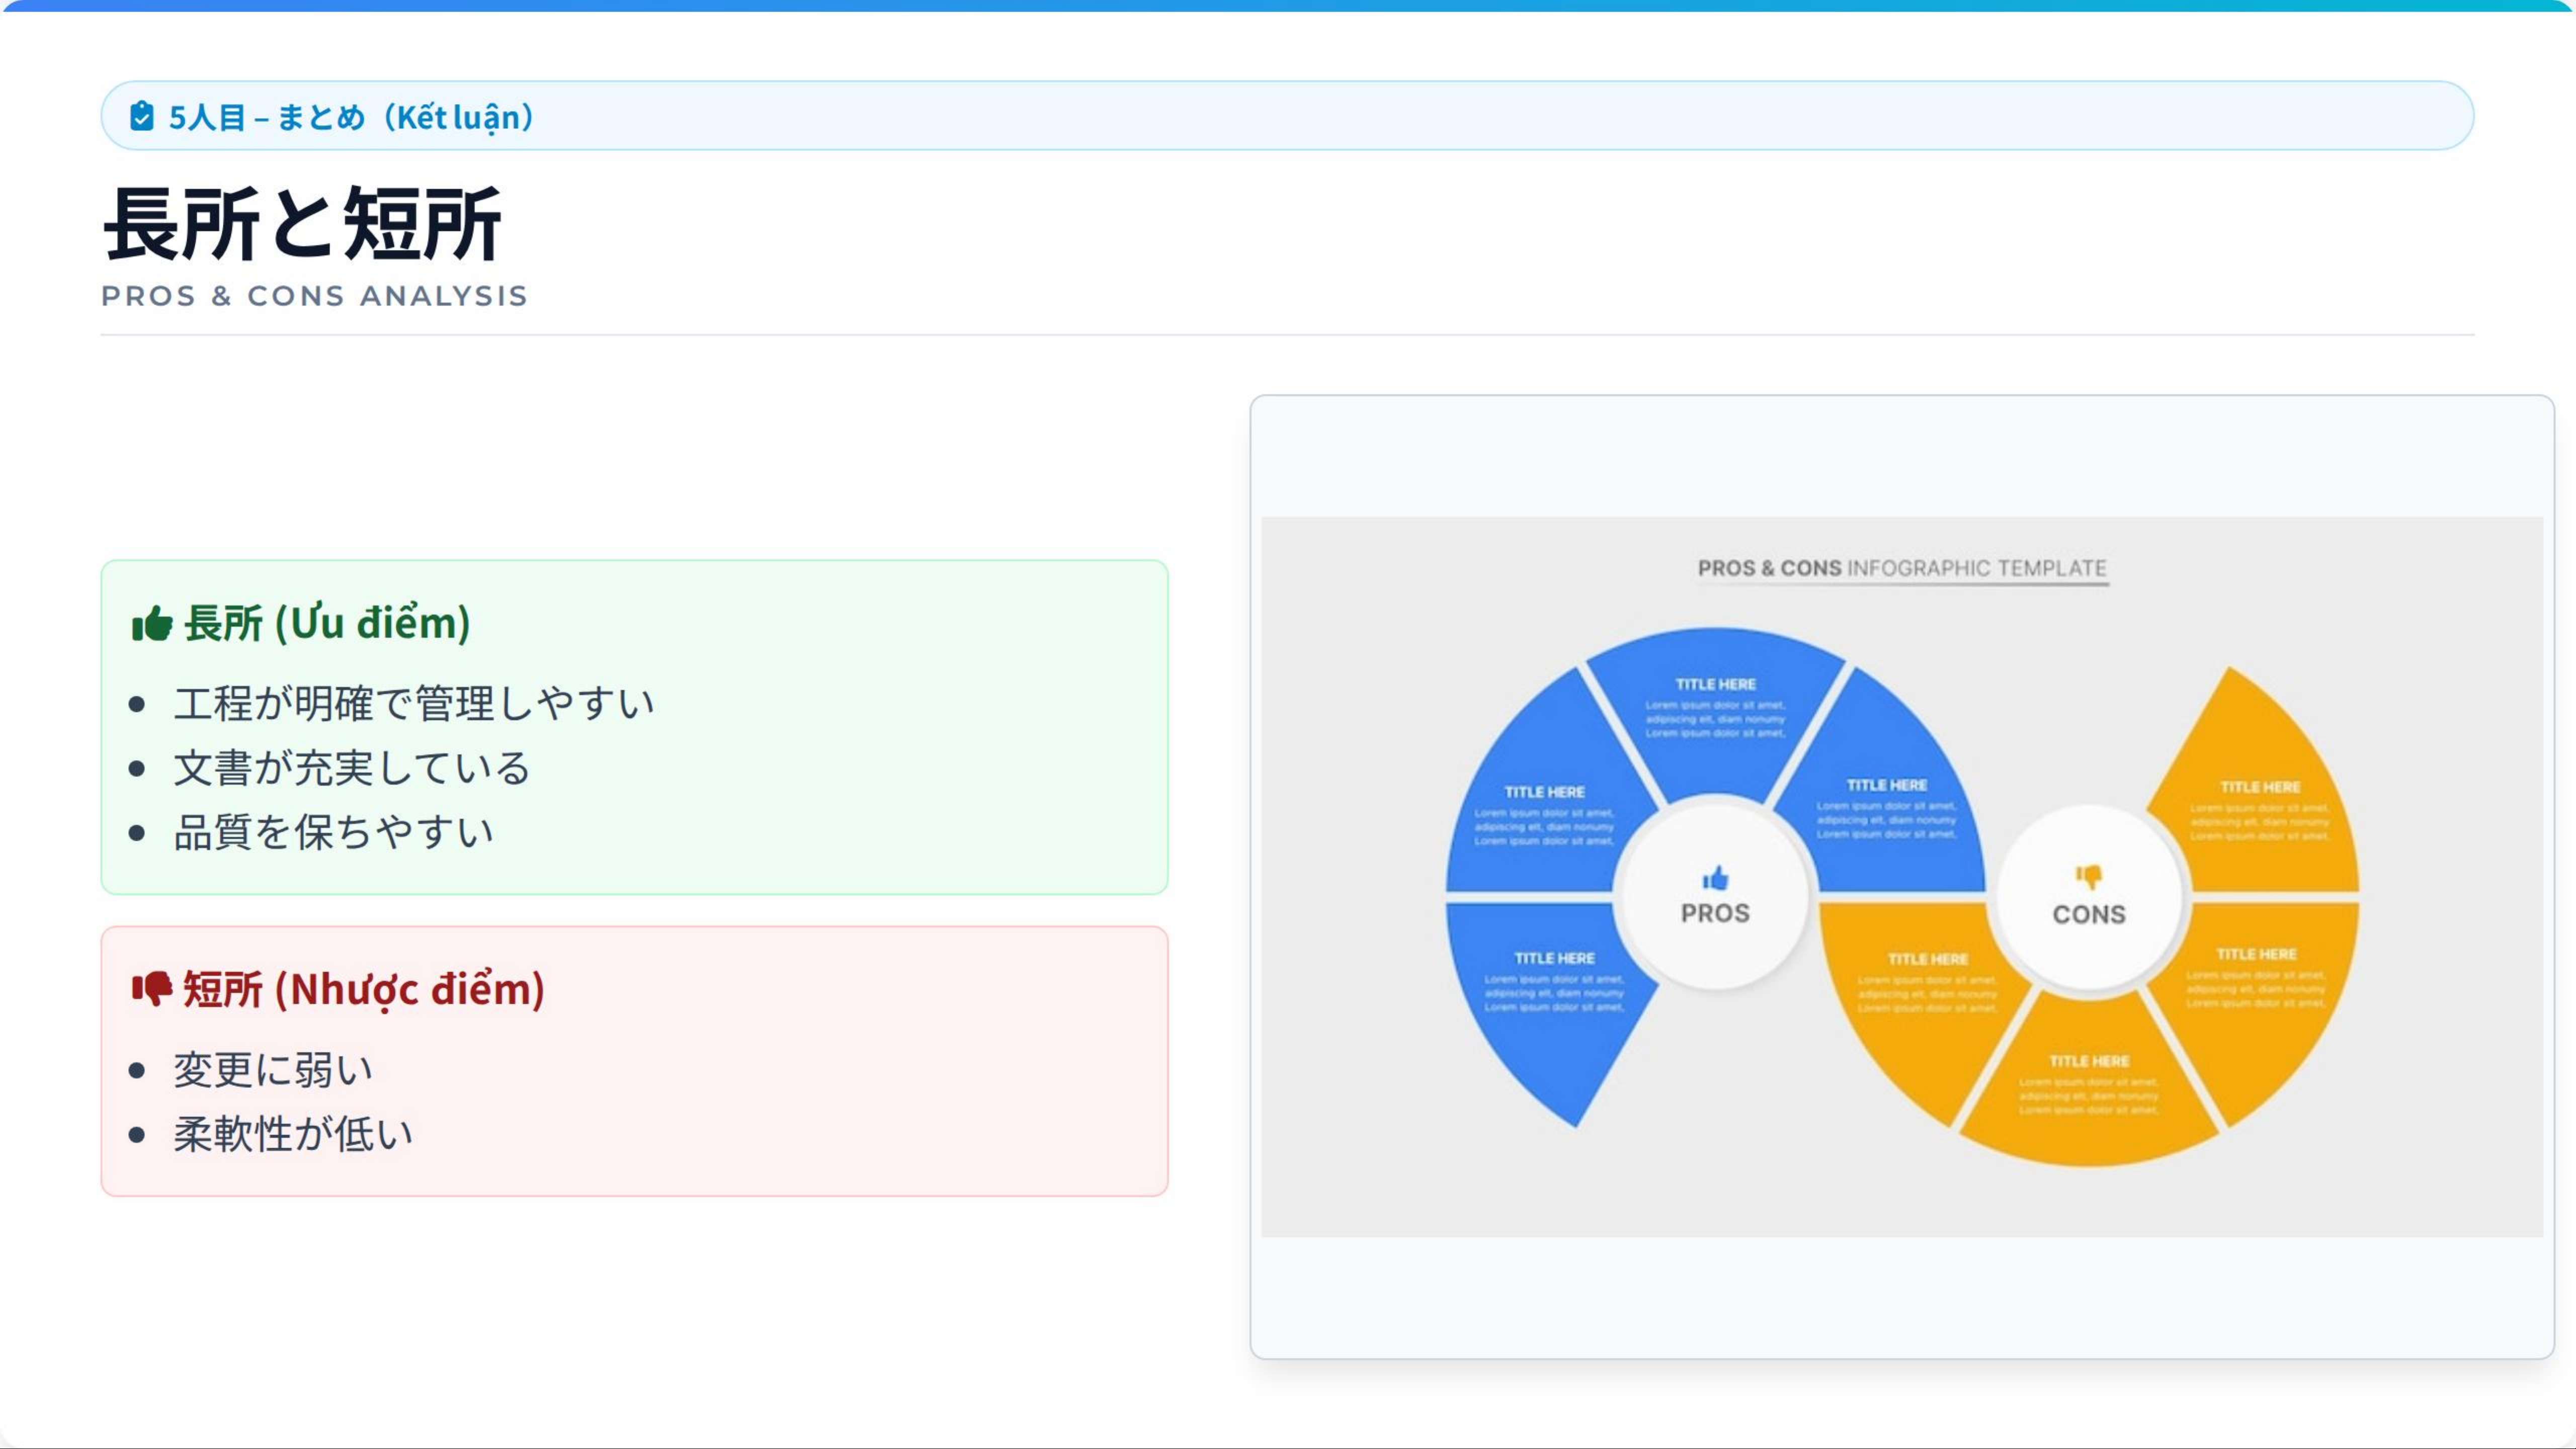Click the bullet 柔軟性が低い
Image resolution: width=2576 pixels, height=1449 pixels.
pos(293,1134)
